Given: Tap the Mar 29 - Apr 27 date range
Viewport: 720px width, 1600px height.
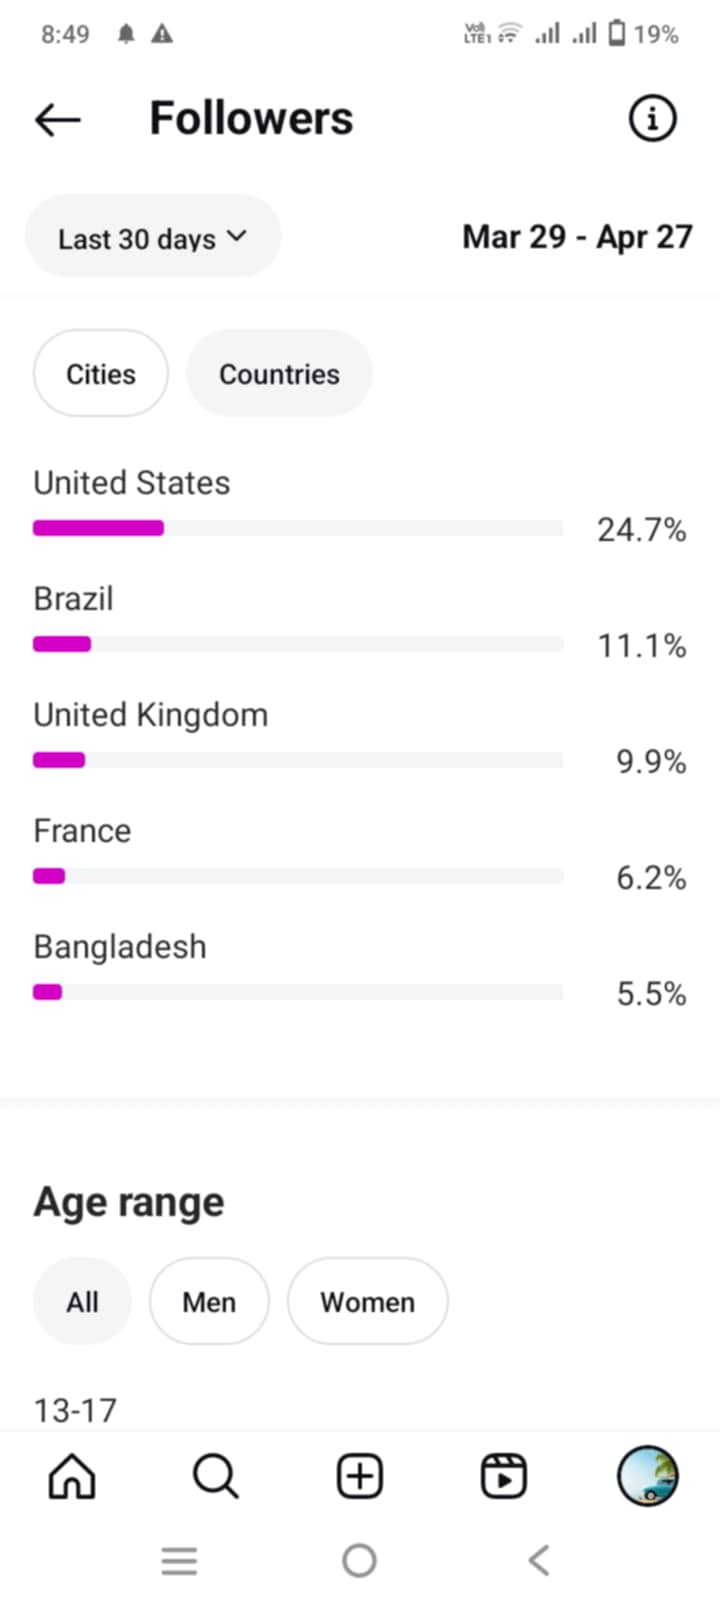Looking at the screenshot, I should coord(577,237).
